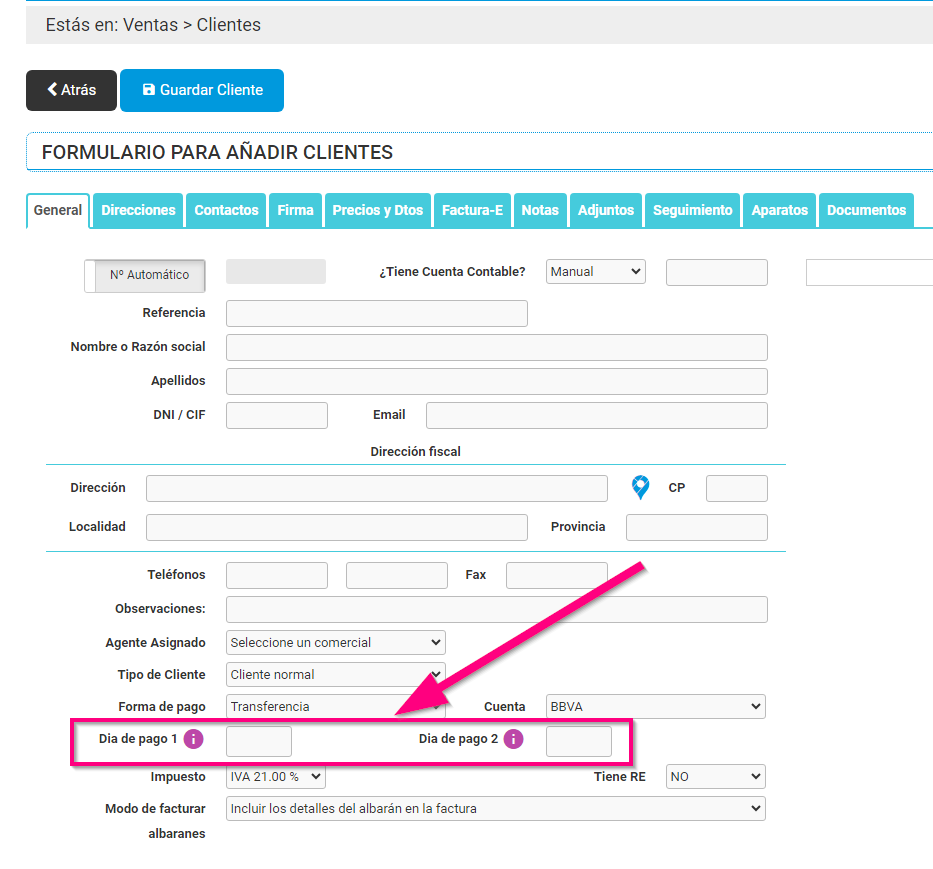The width and height of the screenshot is (933, 869).
Task: Click the info icon beside Dia de pago 1
Action: pyautogui.click(x=193, y=739)
